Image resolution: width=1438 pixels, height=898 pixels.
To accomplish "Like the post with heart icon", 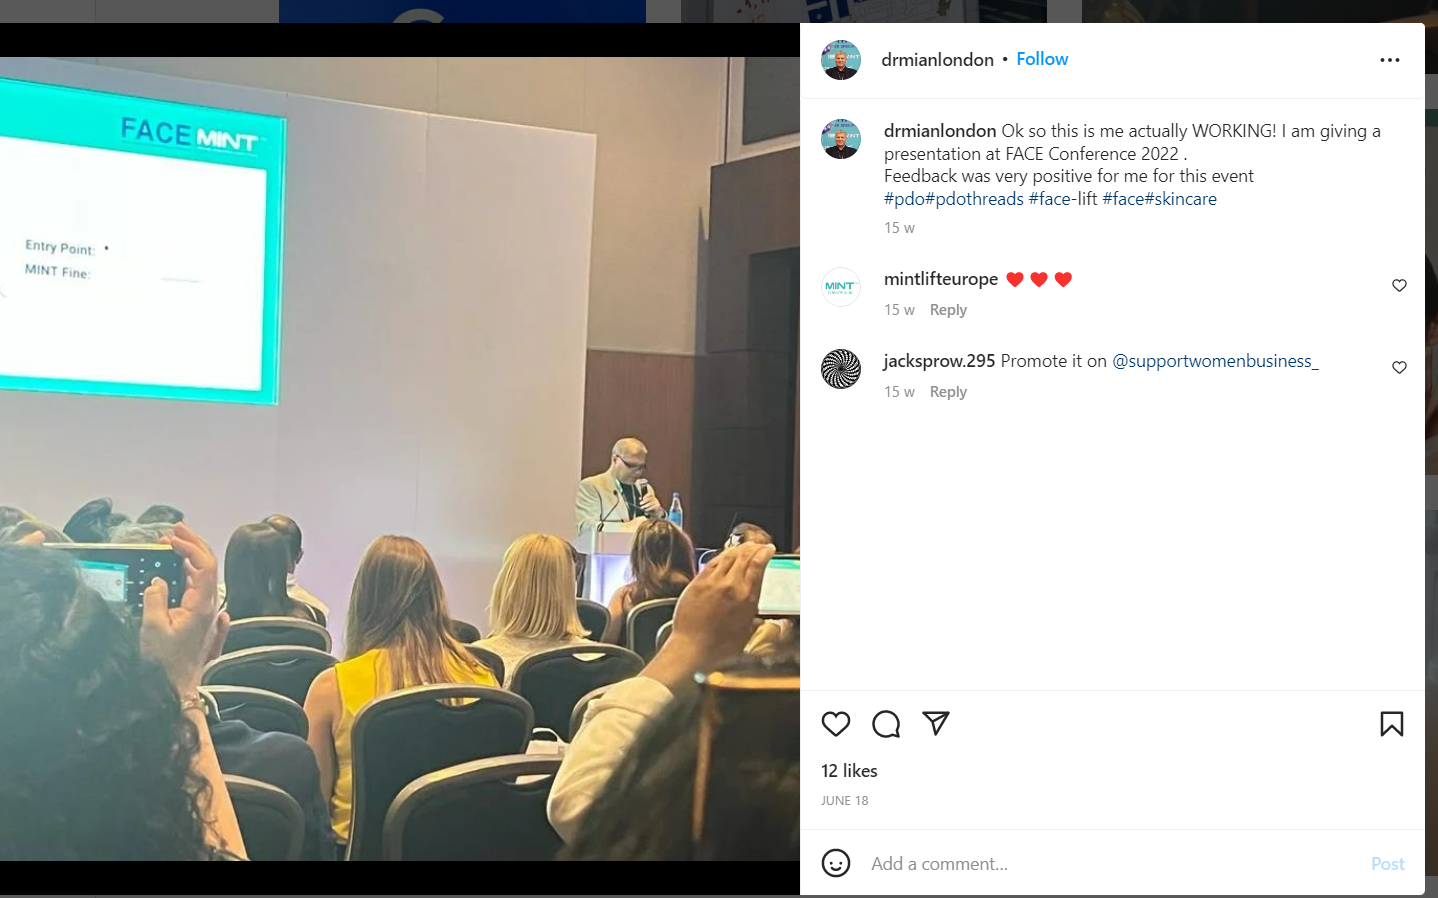I will coord(836,724).
